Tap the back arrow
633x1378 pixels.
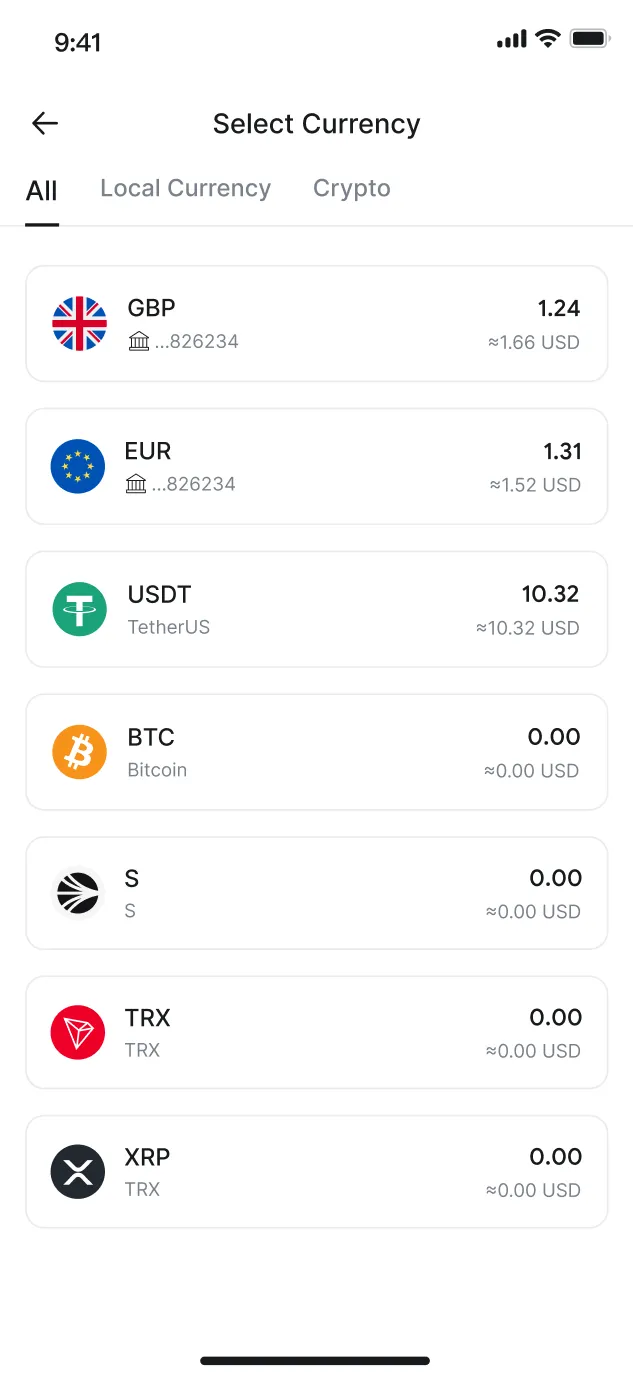pos(44,123)
